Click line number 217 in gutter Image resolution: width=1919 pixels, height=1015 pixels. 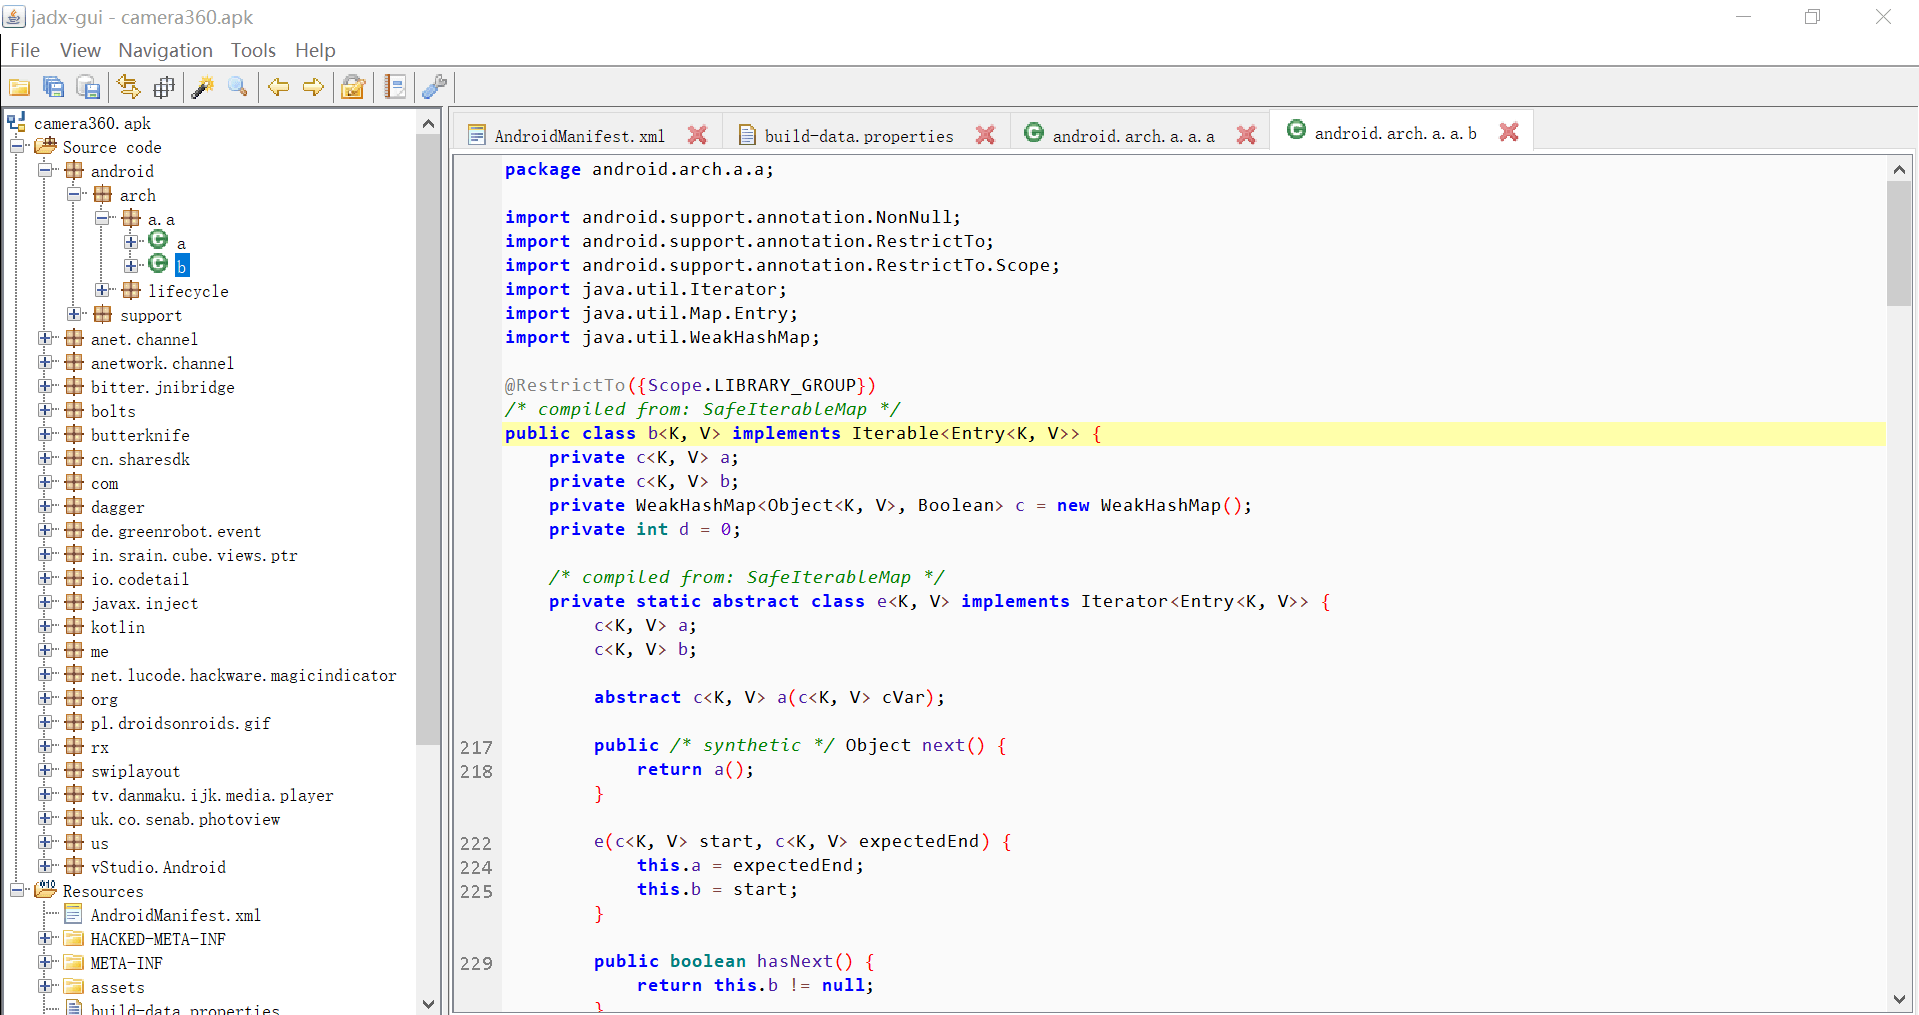(x=476, y=747)
